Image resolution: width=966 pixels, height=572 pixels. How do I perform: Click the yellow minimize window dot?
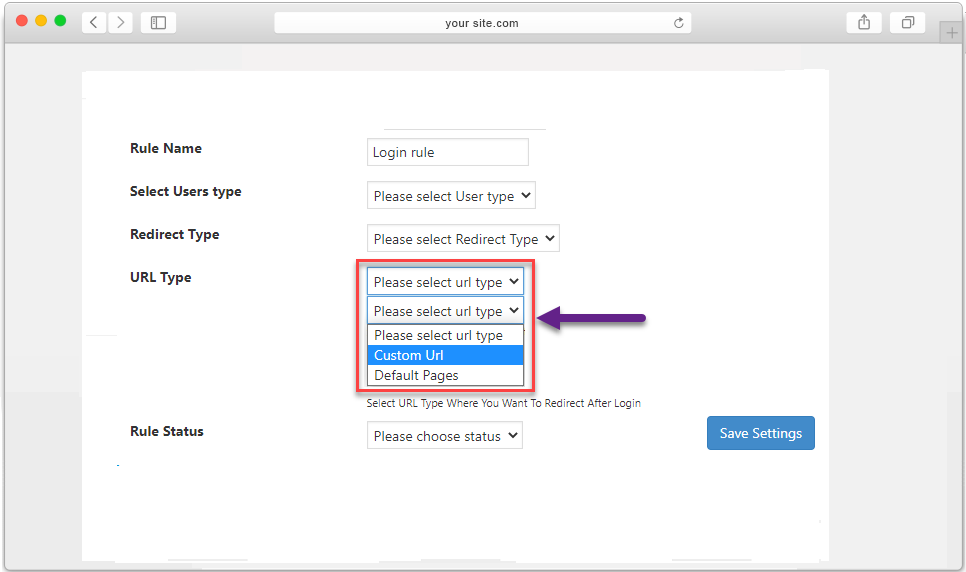(41, 20)
